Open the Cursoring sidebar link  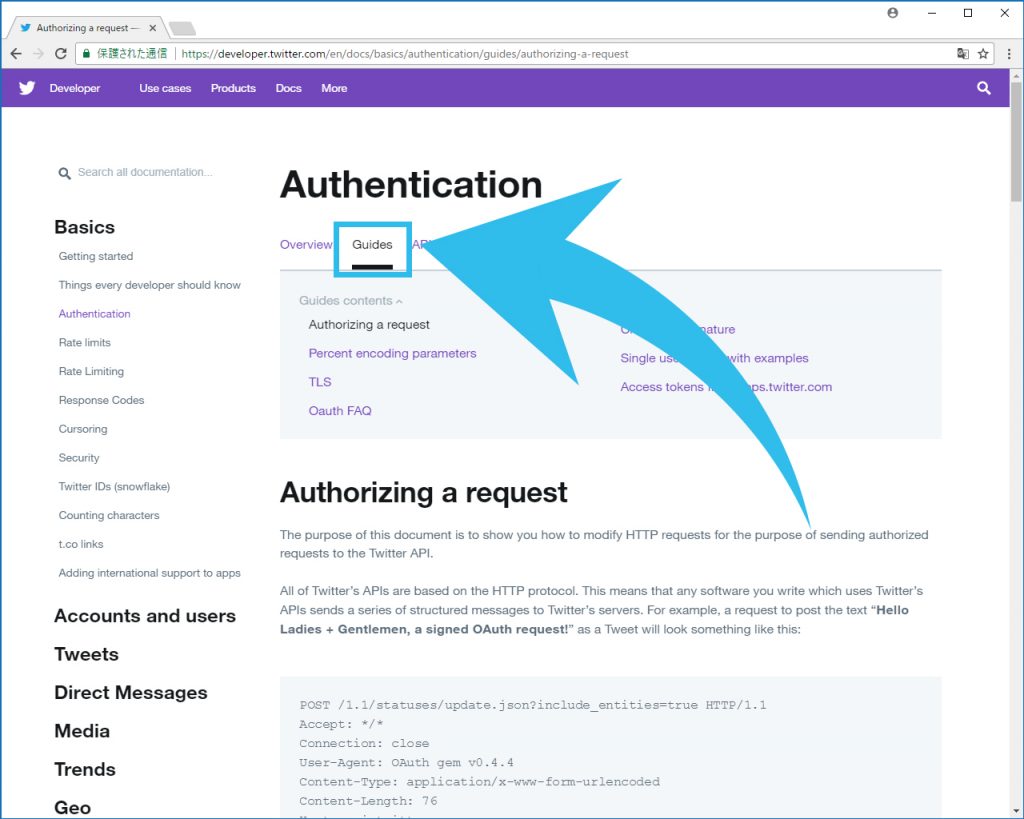click(83, 428)
